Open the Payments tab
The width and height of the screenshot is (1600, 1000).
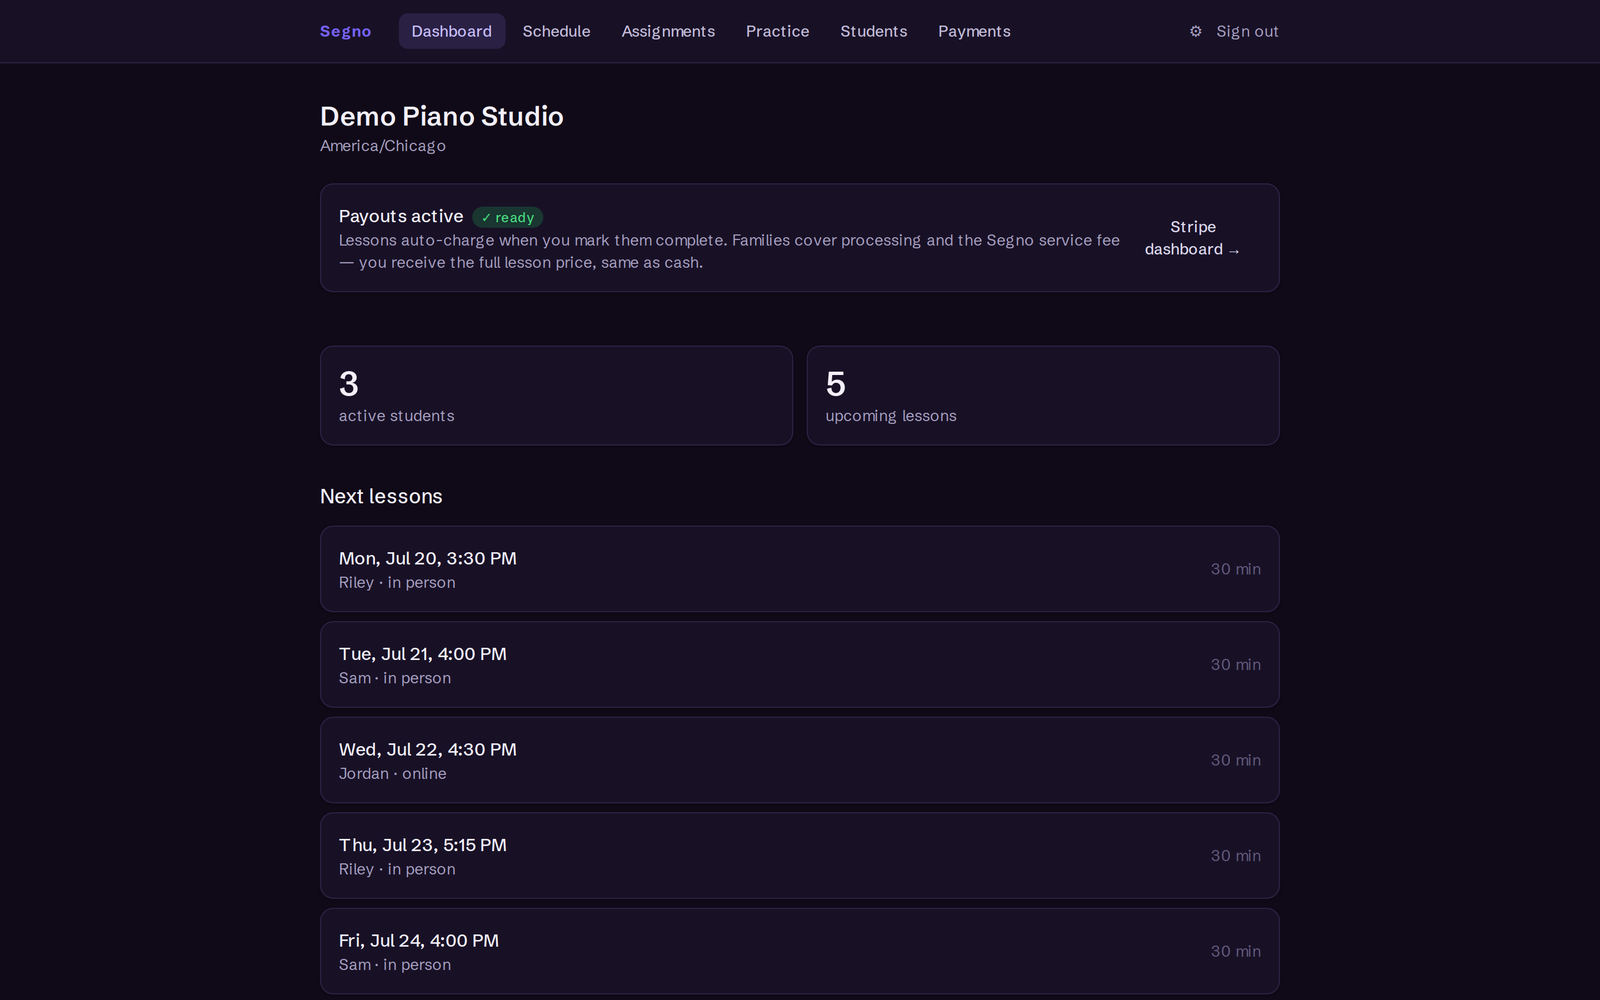pos(974,31)
